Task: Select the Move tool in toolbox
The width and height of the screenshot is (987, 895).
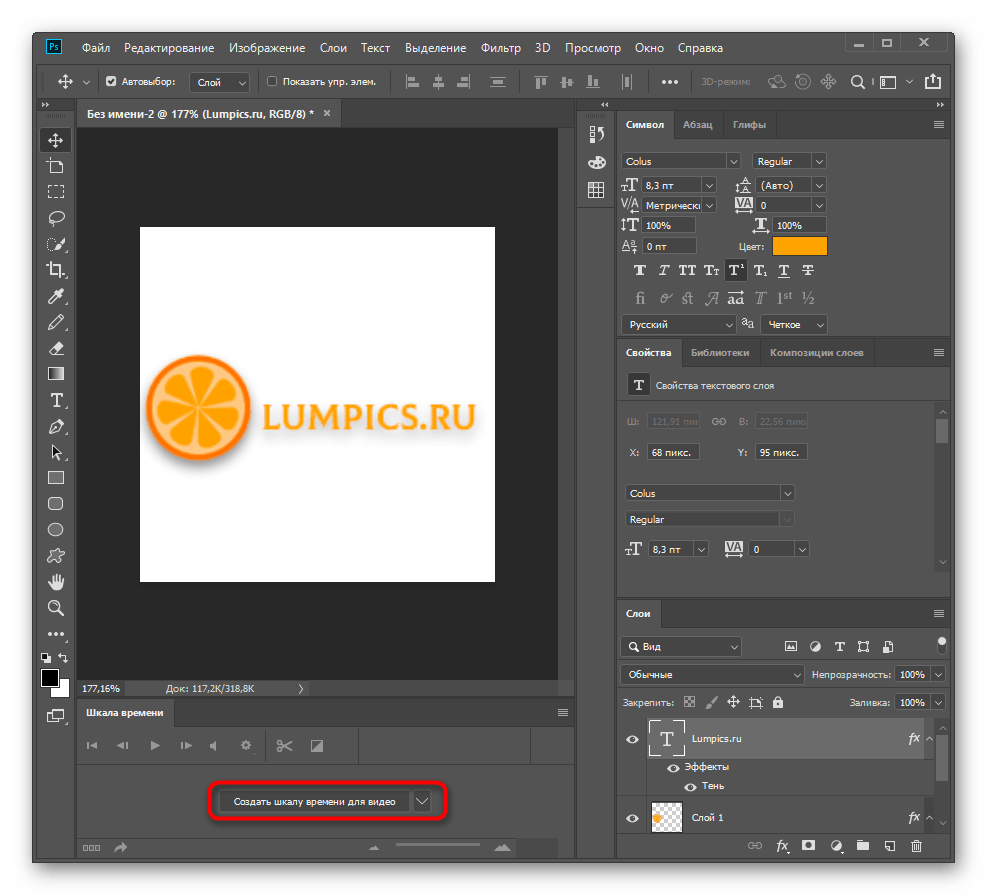Action: (56, 140)
